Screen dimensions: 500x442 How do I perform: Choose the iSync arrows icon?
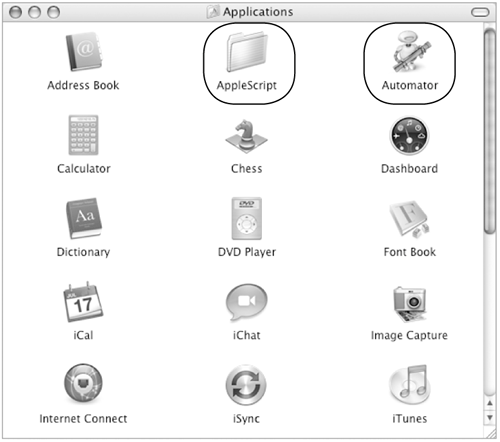pos(246,385)
